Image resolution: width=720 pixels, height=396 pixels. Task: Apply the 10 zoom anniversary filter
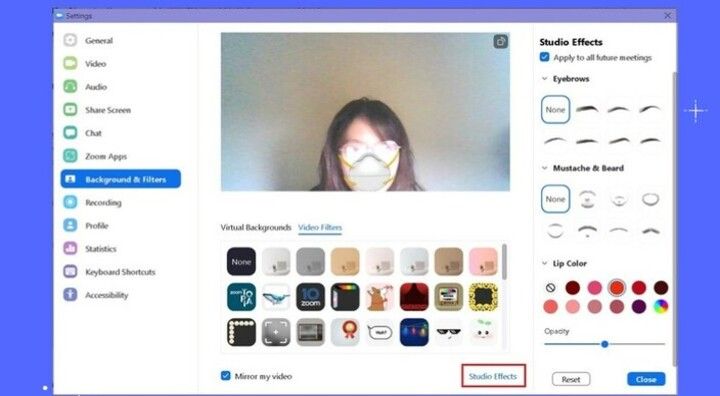[x=310, y=297]
